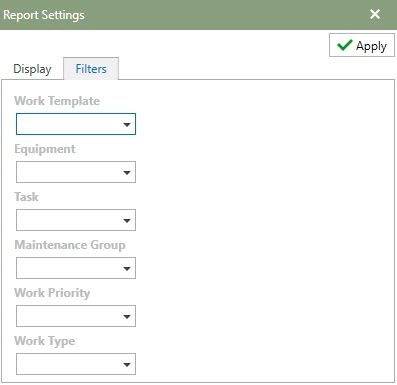
Task: Click the Work Priority label
Action: point(52,293)
